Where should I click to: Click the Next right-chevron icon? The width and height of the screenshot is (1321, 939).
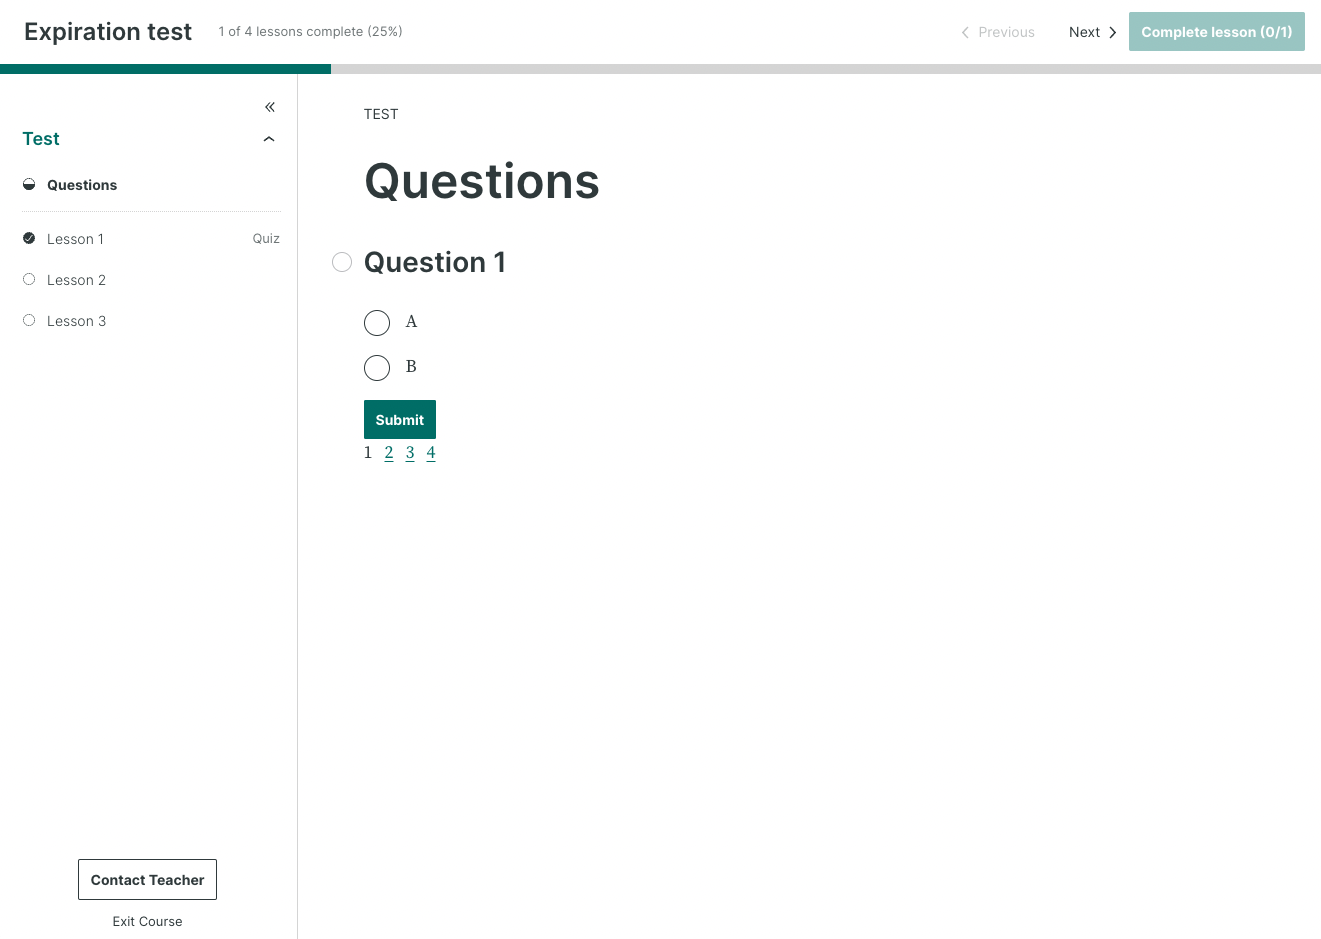(x=1112, y=32)
